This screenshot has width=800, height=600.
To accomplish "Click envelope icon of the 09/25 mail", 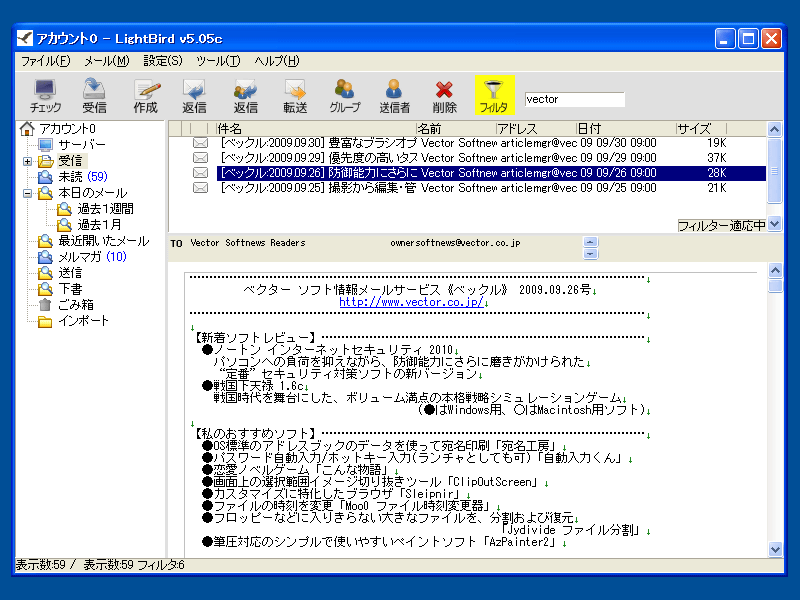I will pyautogui.click(x=201, y=188).
